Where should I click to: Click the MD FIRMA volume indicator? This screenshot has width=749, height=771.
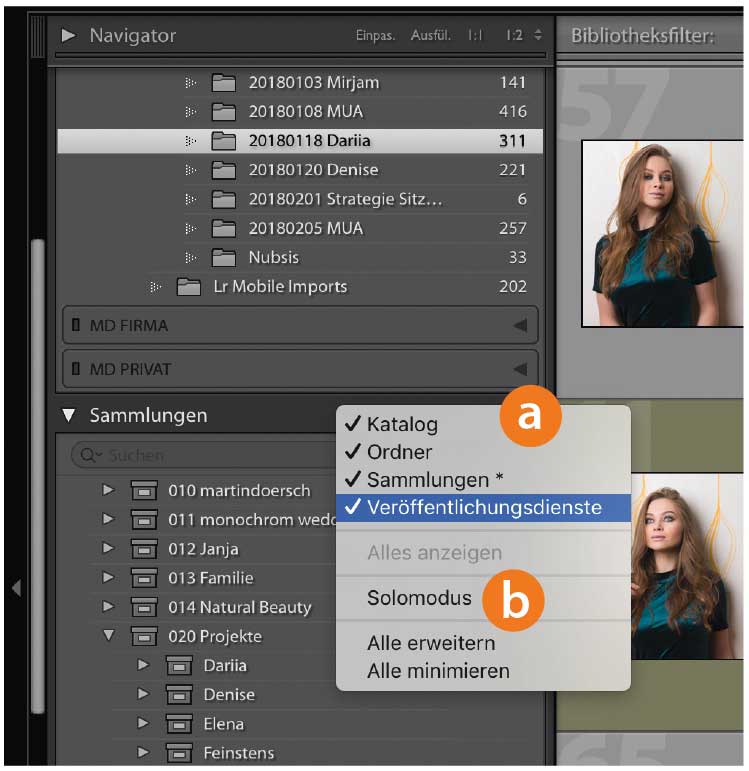(x=76, y=325)
